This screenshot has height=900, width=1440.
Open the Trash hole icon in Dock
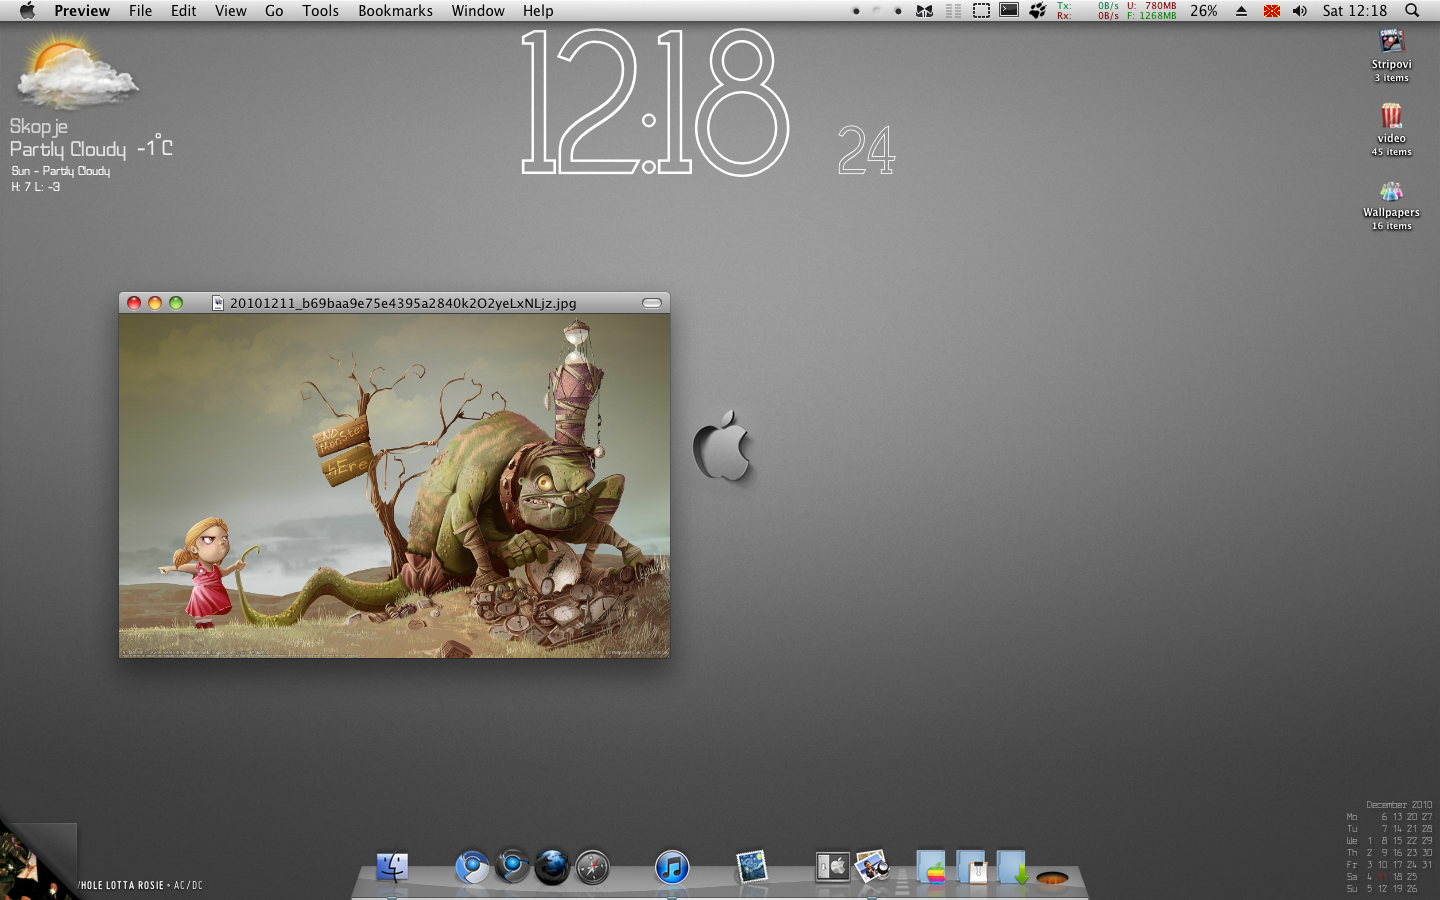tap(1052, 877)
